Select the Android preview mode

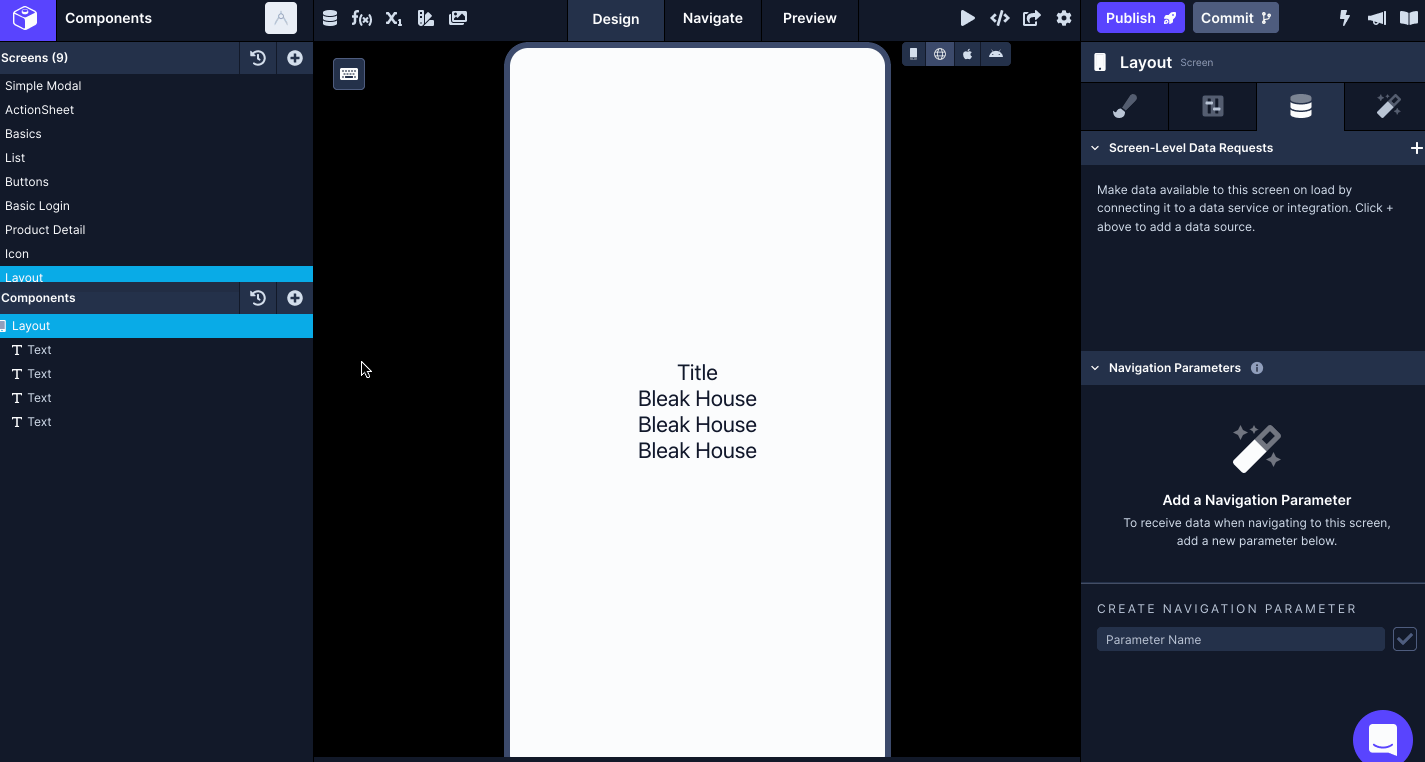(x=996, y=54)
